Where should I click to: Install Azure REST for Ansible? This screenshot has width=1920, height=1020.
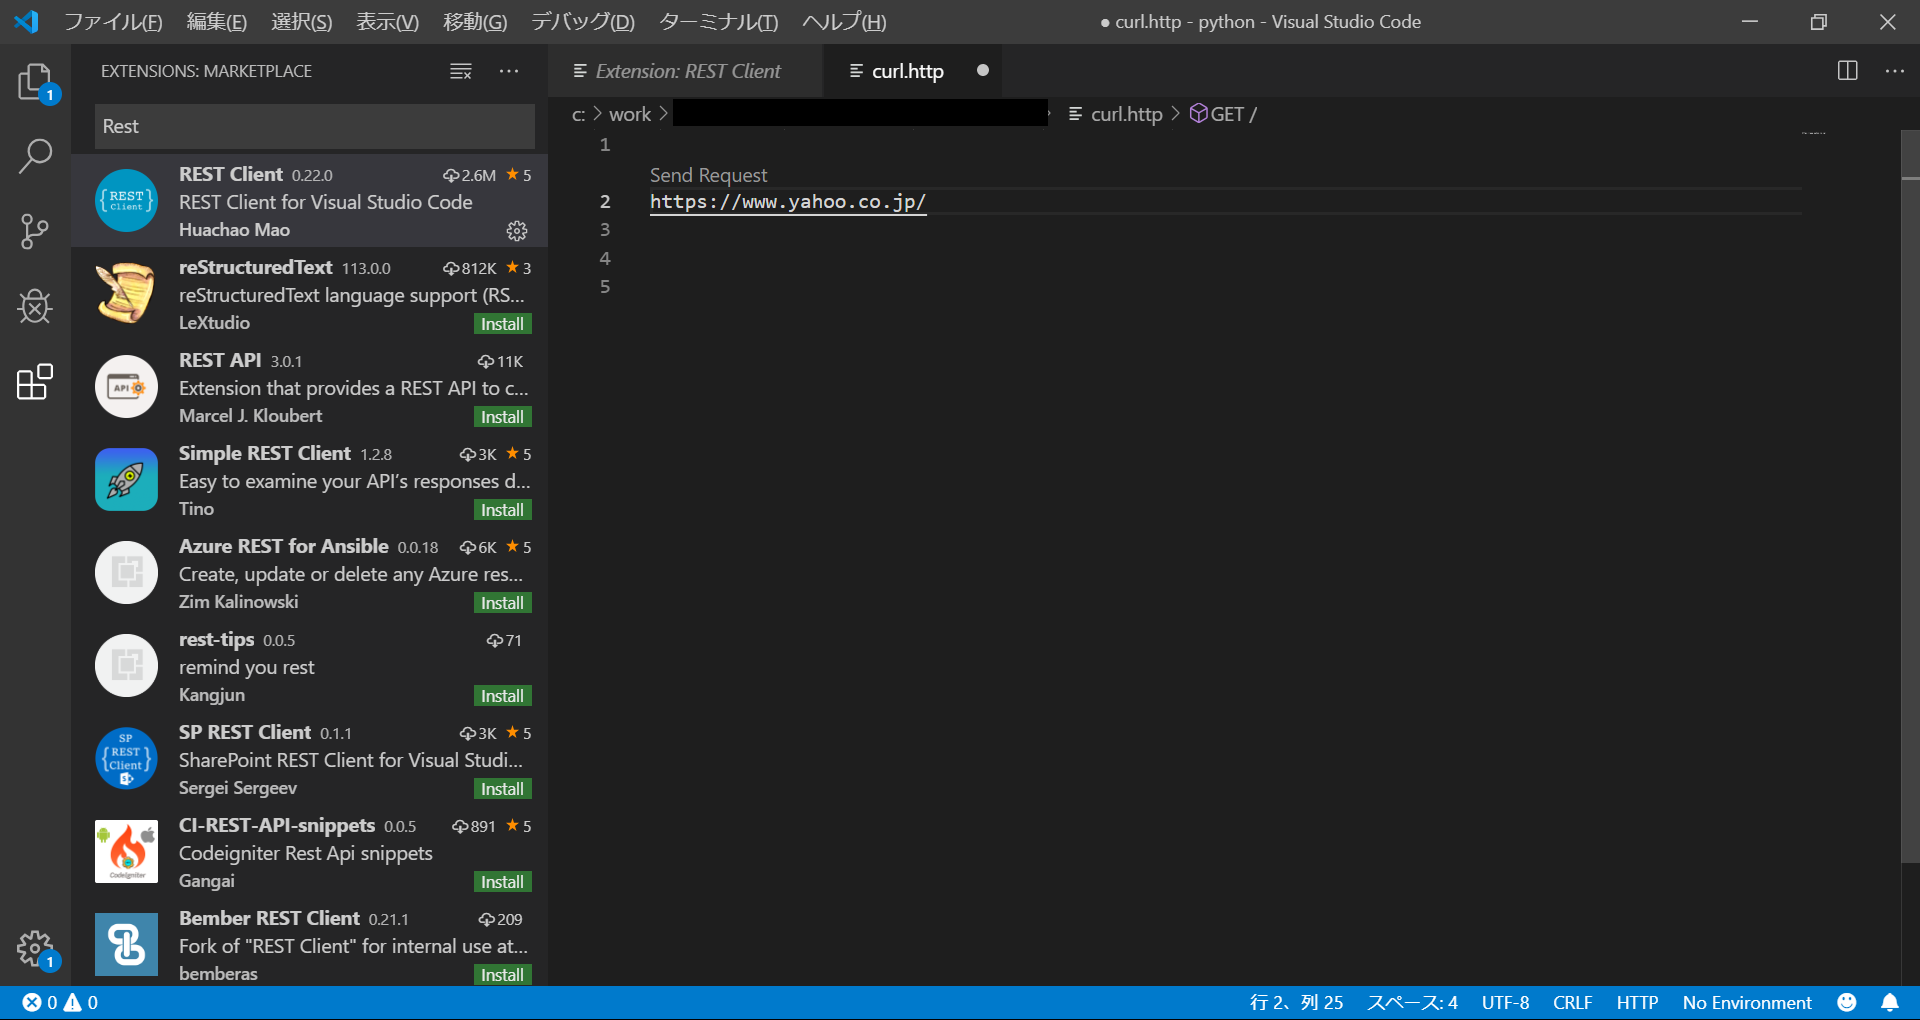502,603
